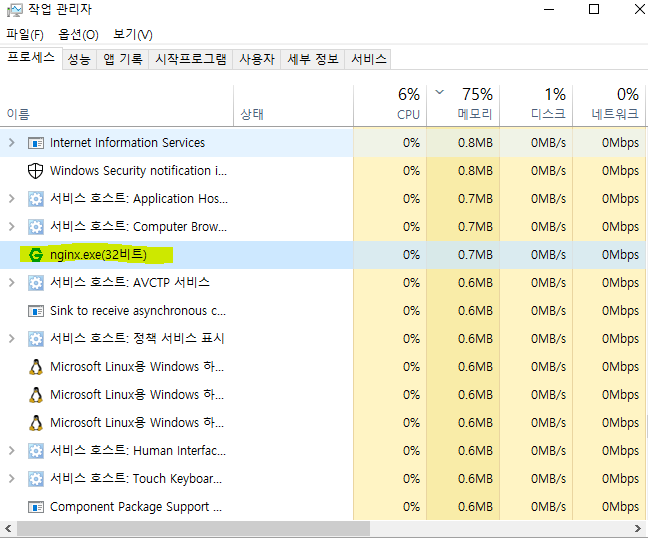Sort by the 네트워크 column header
648x540 pixels.
point(609,106)
